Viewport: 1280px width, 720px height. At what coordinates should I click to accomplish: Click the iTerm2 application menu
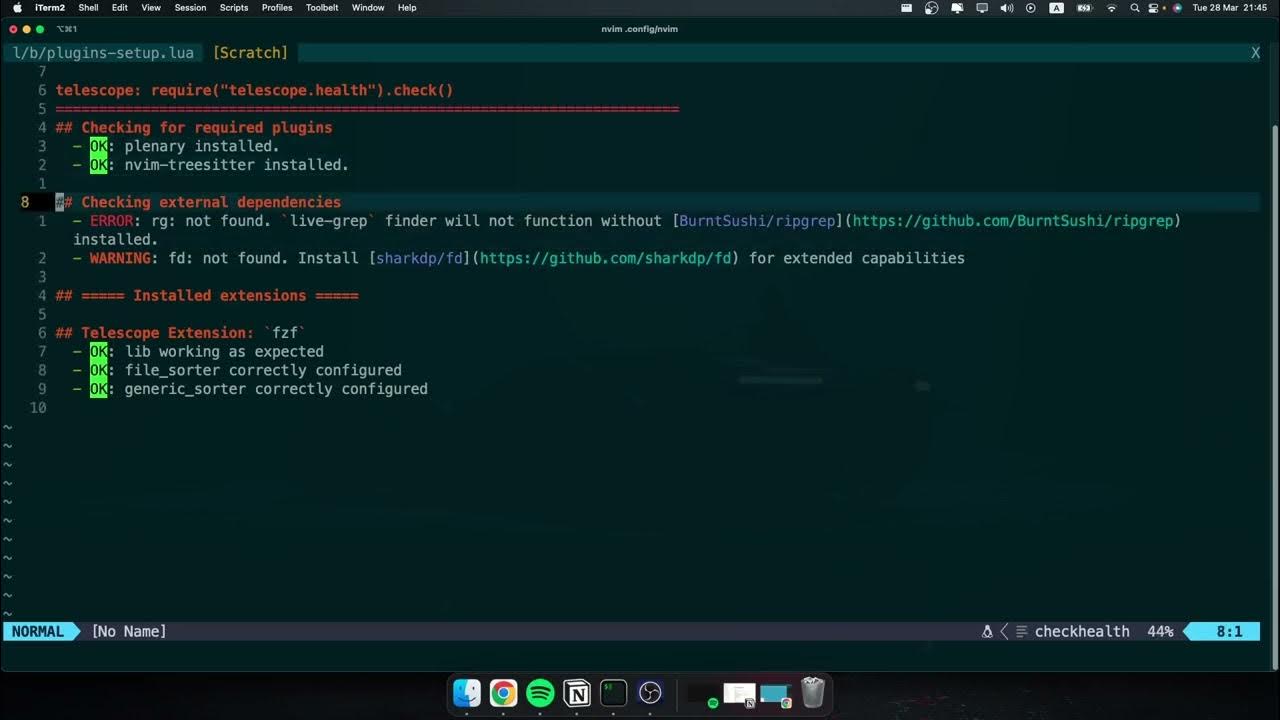coord(50,7)
